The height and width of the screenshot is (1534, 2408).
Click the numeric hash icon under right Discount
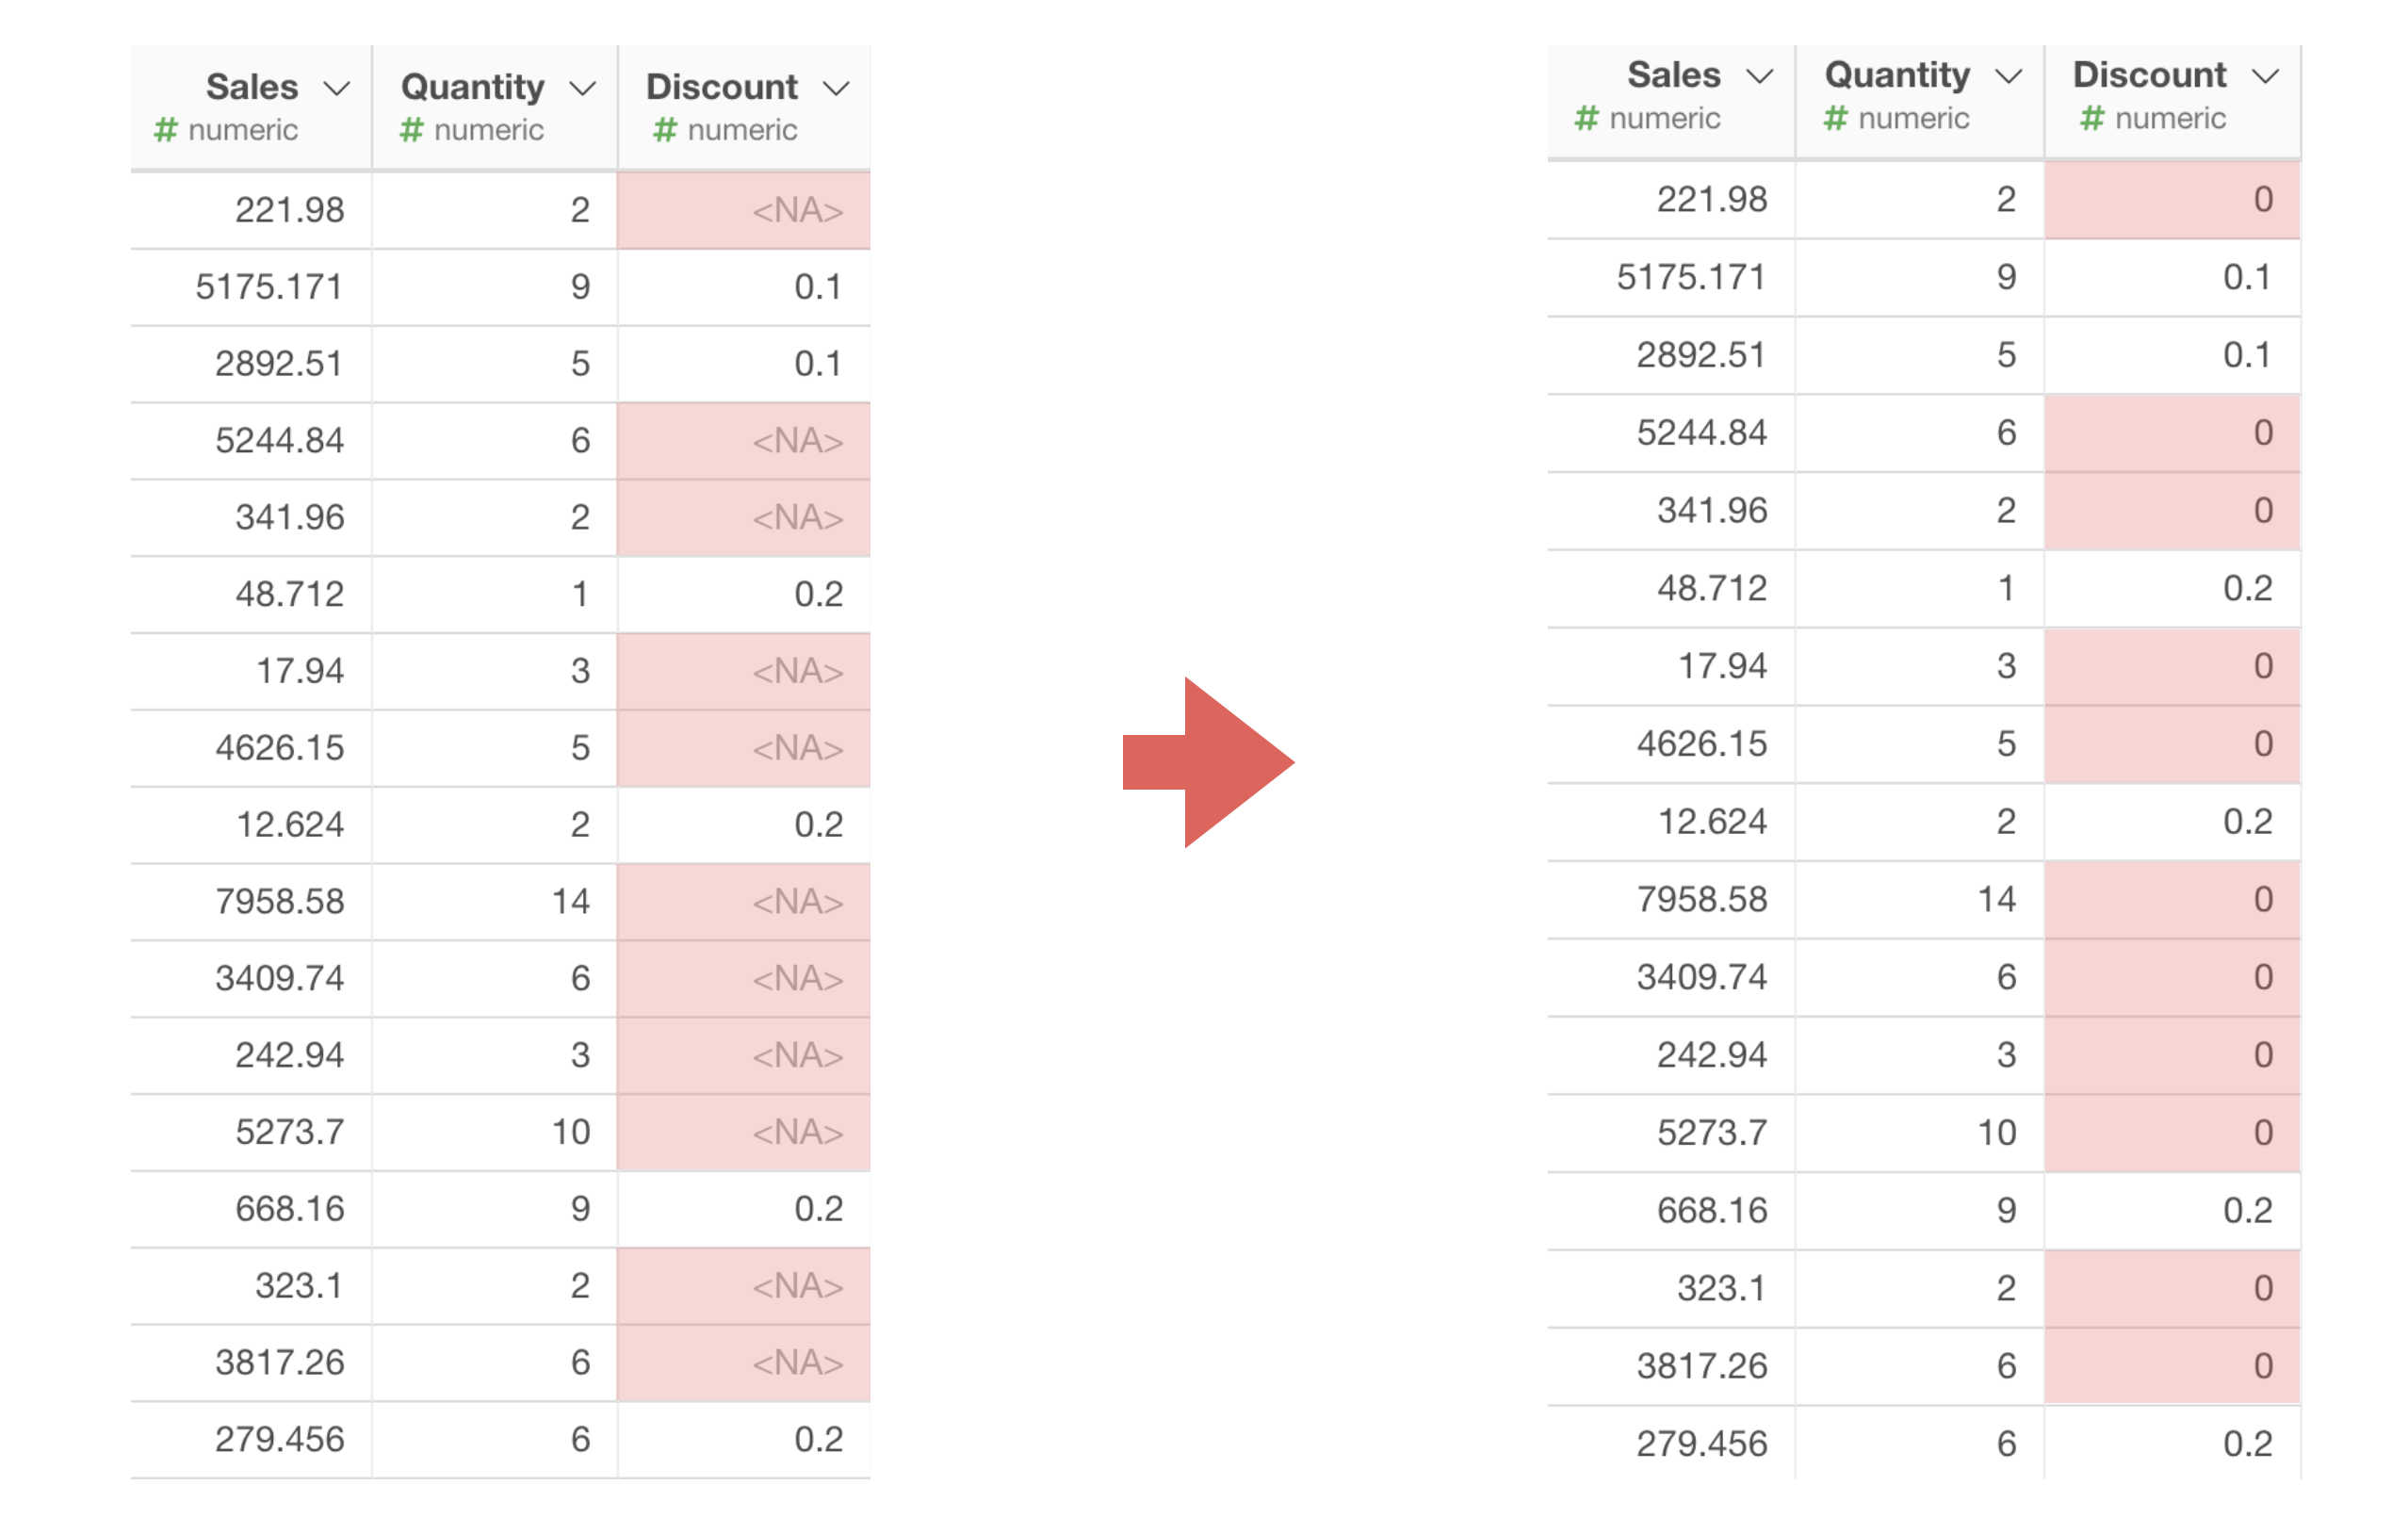2092,119
